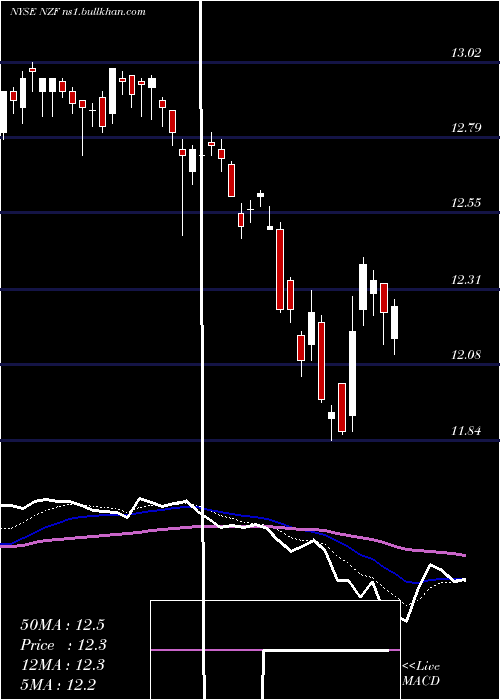Click the 5MA : 12.2 readout
The width and height of the screenshot is (500, 700).
tap(58, 684)
